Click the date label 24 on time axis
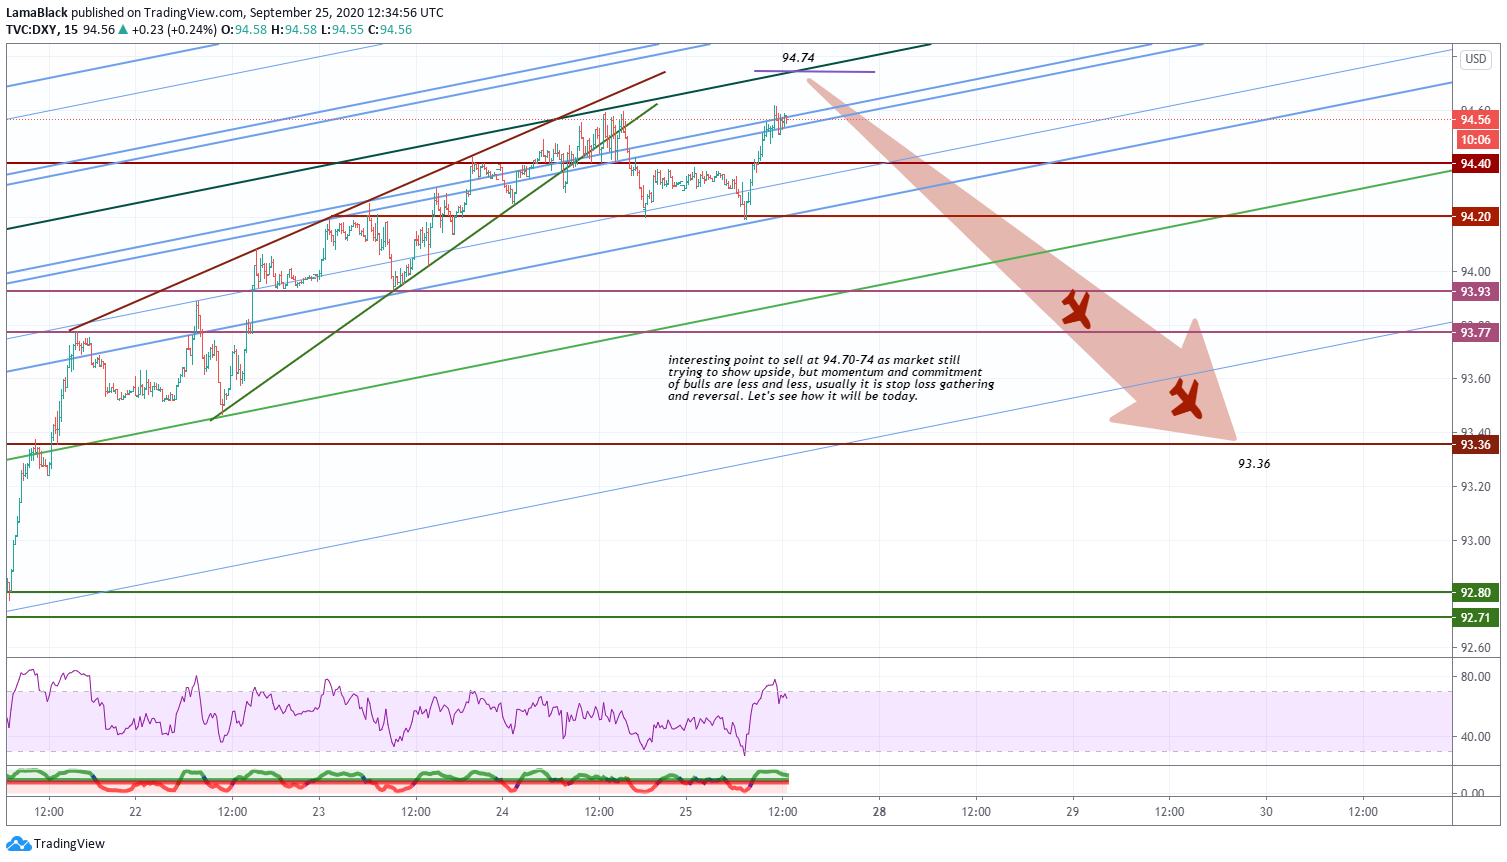The width and height of the screenshot is (1507, 862). pyautogui.click(x=502, y=812)
